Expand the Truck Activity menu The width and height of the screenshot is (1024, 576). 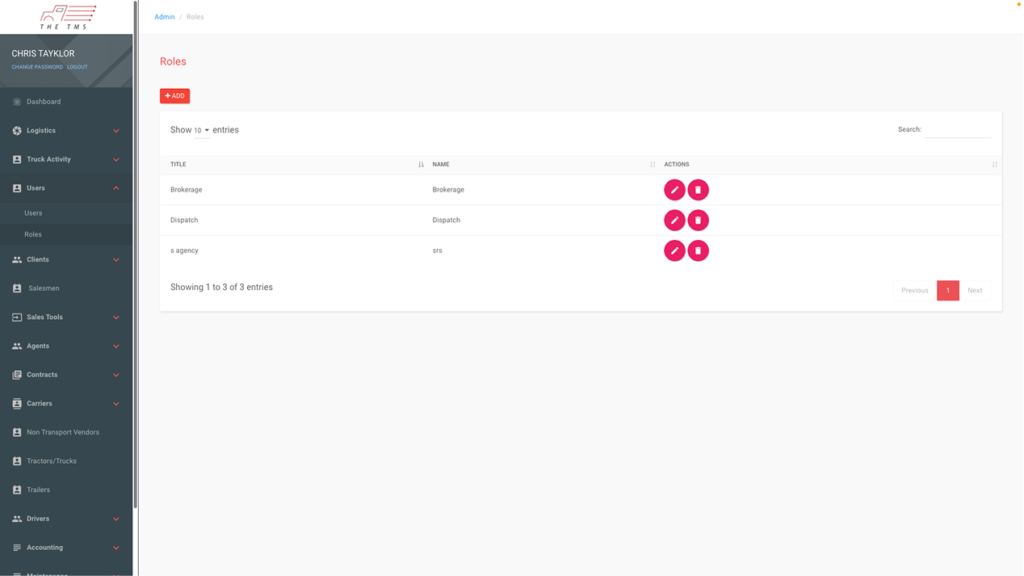click(66, 160)
